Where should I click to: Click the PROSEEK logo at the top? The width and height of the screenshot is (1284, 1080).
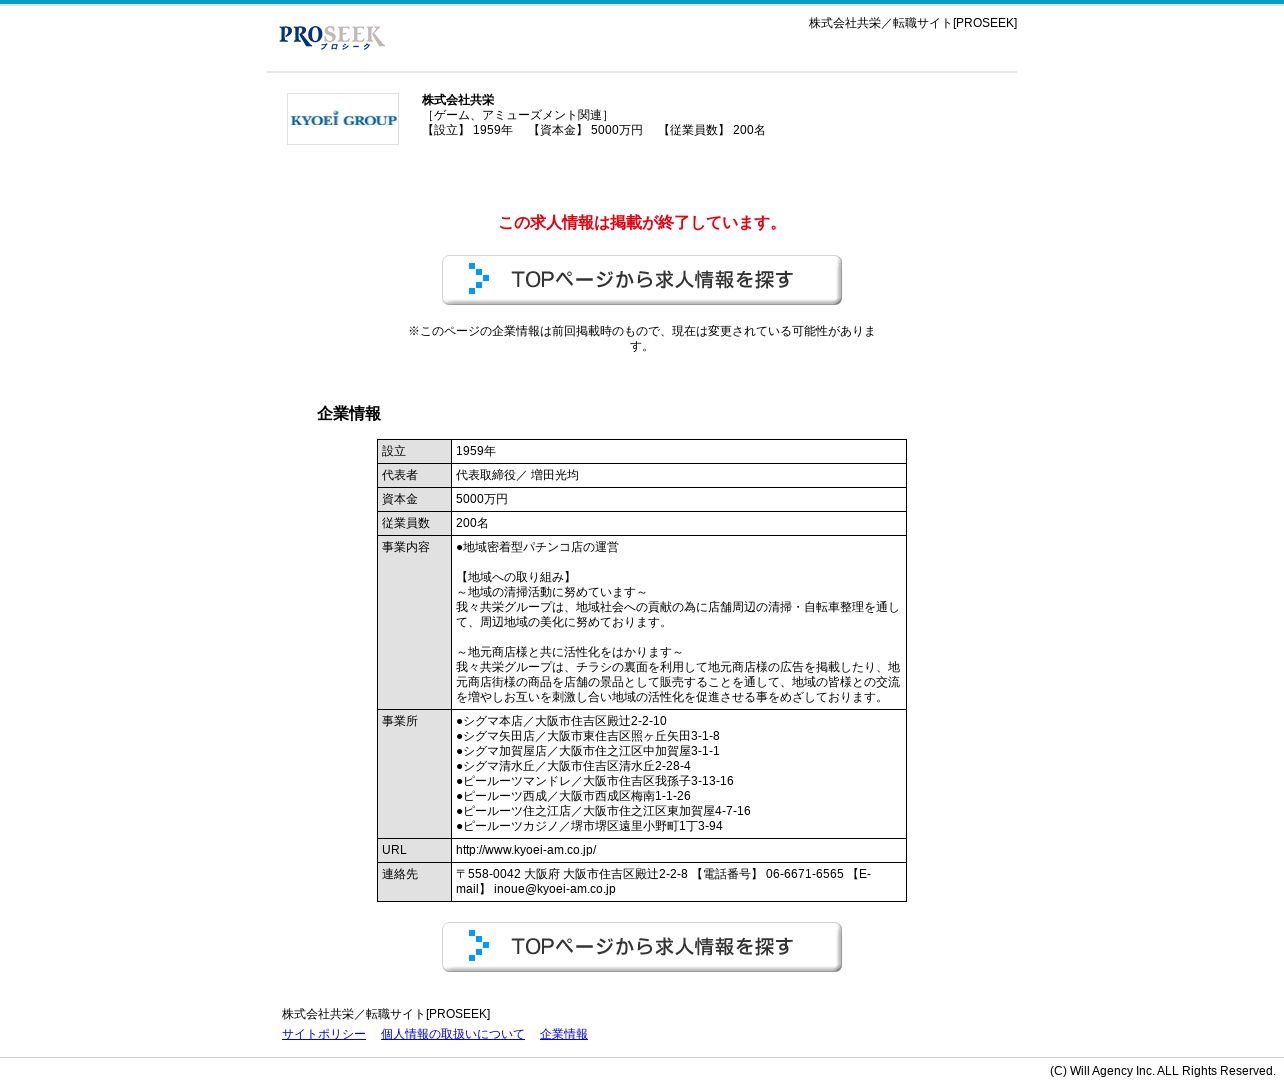click(x=332, y=37)
